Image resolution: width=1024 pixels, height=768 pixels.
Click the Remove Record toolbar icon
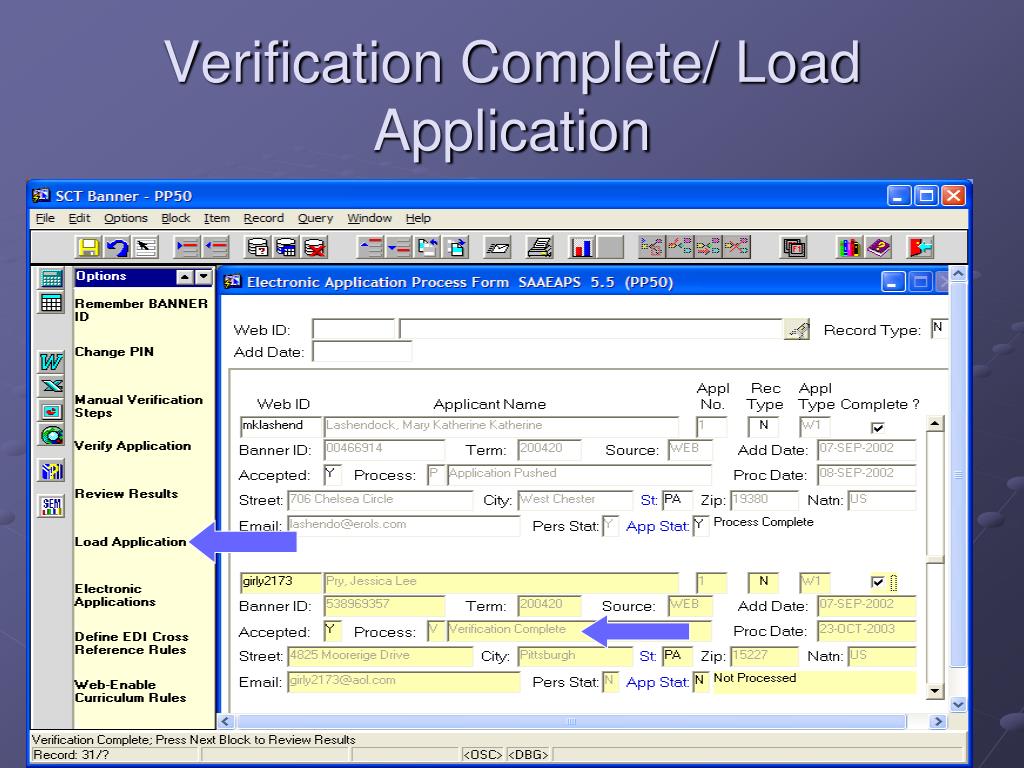pos(216,248)
